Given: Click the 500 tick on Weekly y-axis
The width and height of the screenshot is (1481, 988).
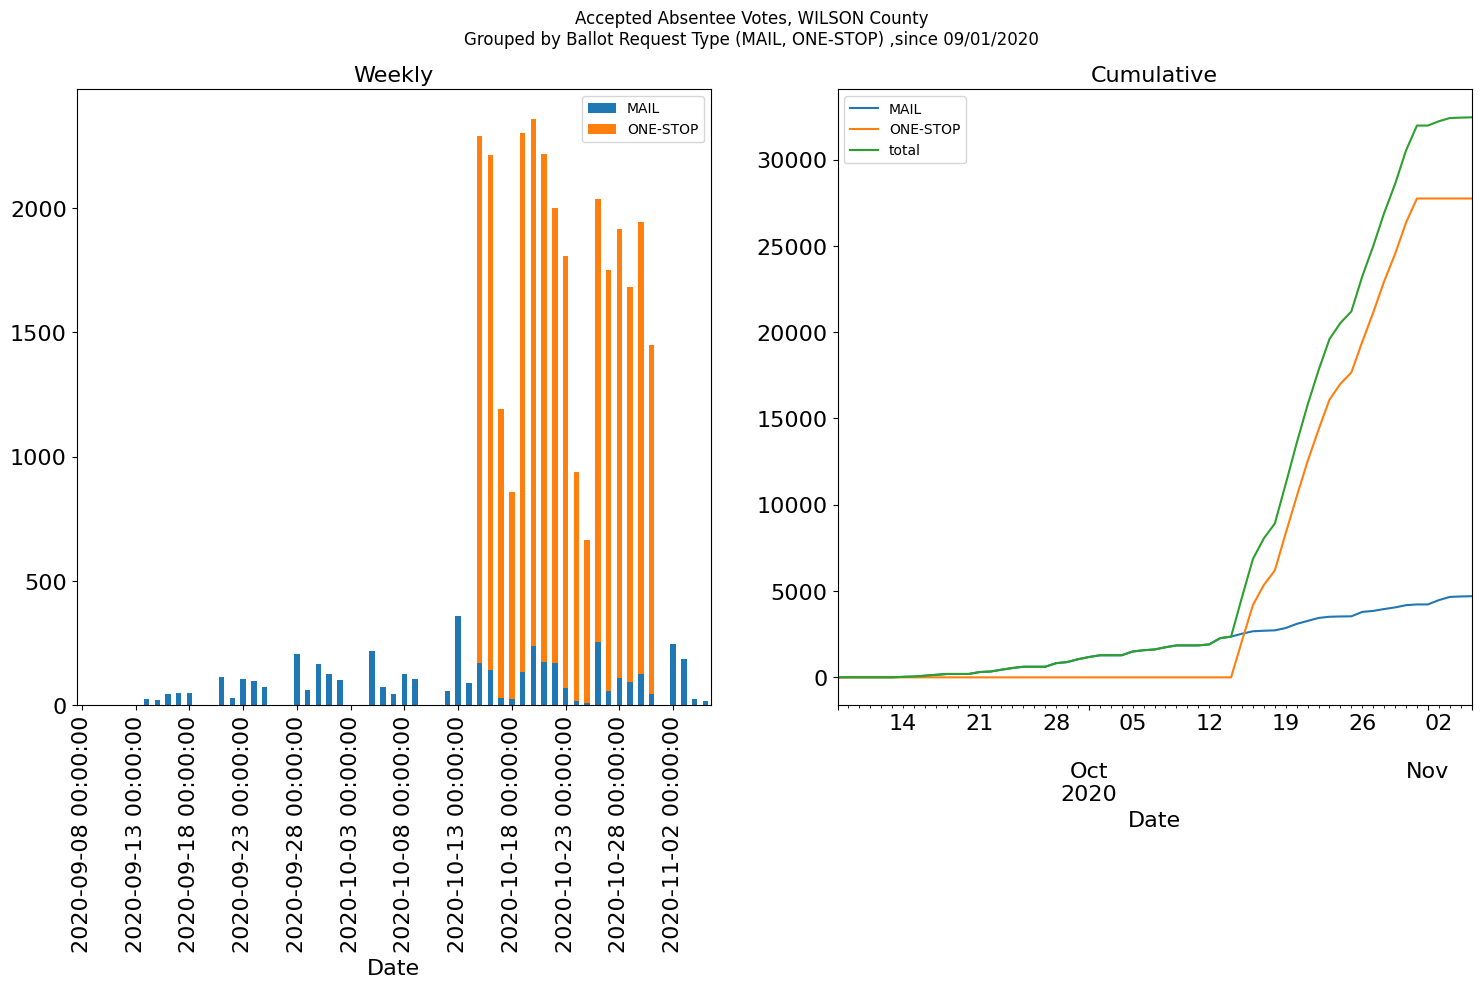Looking at the screenshot, I should pos(45,581).
